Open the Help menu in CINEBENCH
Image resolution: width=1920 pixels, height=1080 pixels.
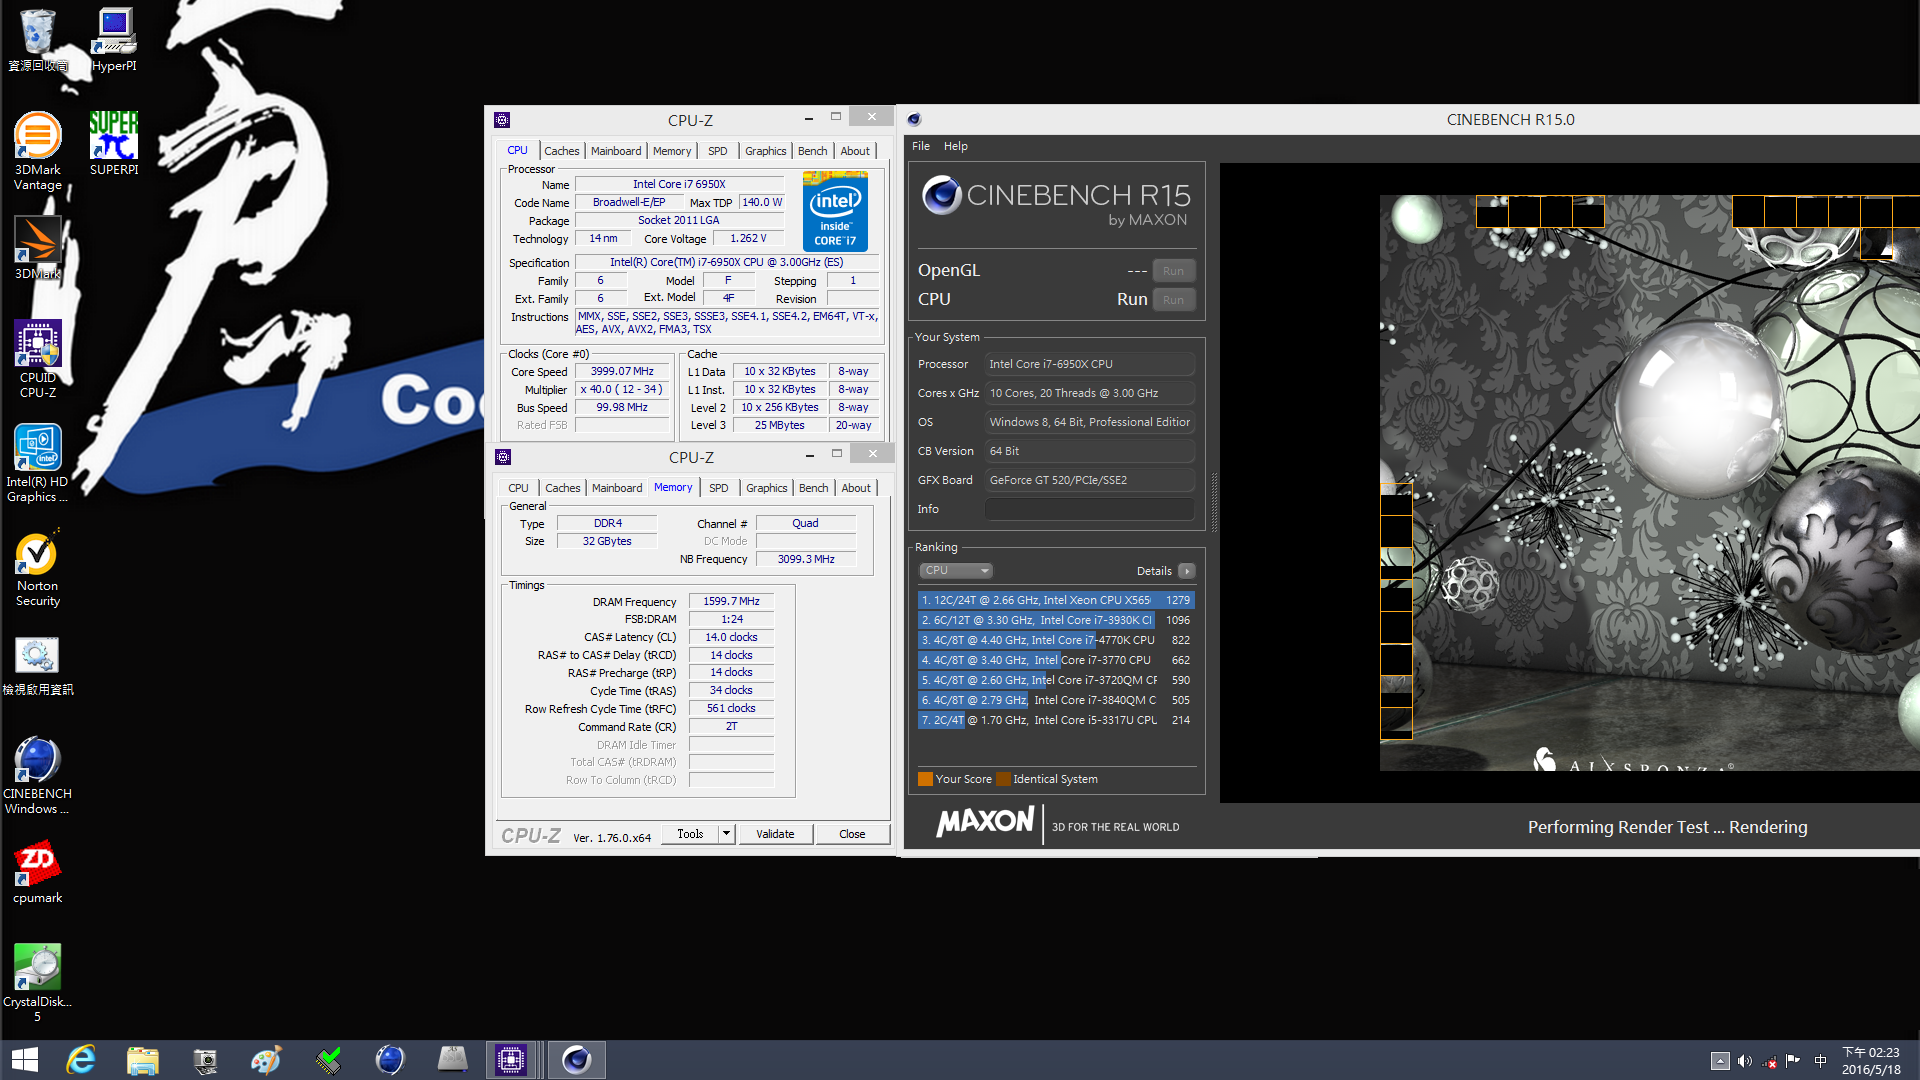point(956,146)
